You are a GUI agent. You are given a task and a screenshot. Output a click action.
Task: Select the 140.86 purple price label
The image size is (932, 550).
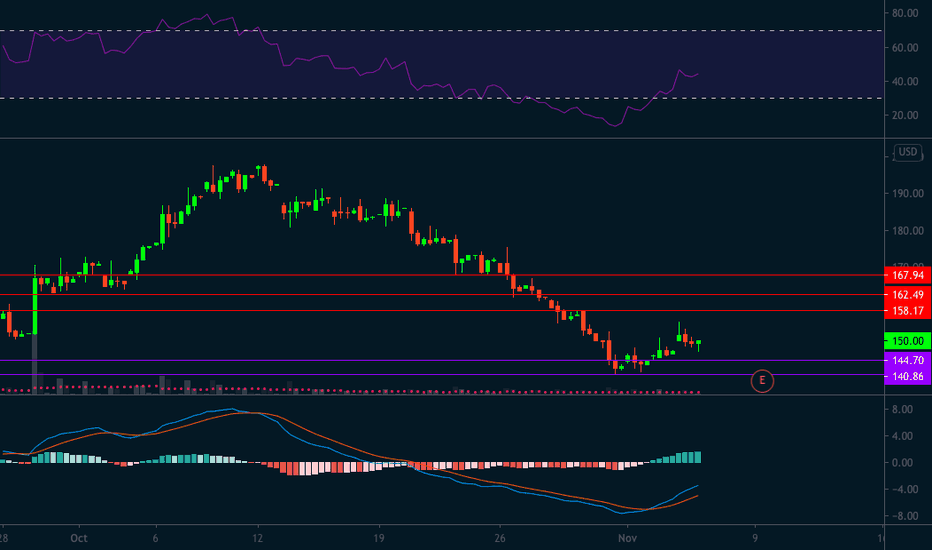(x=908, y=376)
